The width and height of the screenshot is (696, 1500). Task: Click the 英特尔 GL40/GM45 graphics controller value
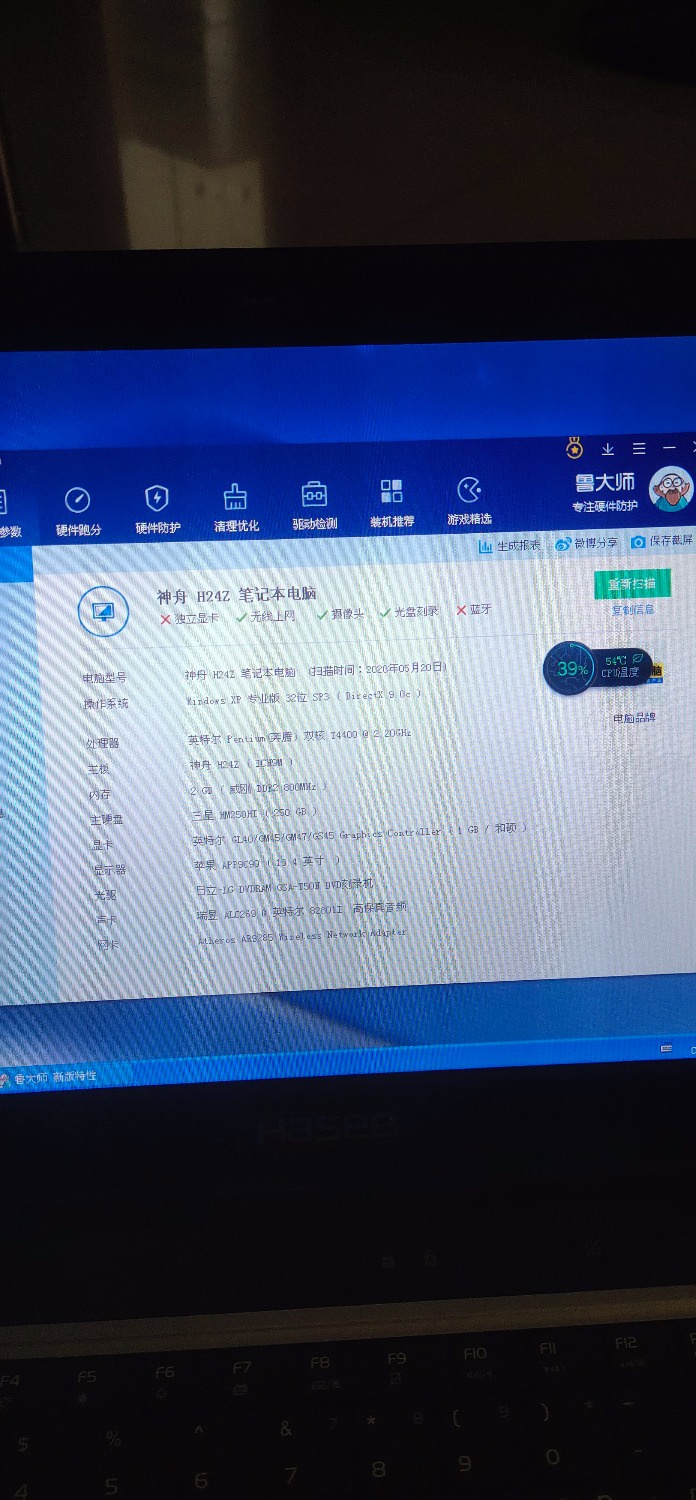pyautogui.click(x=360, y=834)
